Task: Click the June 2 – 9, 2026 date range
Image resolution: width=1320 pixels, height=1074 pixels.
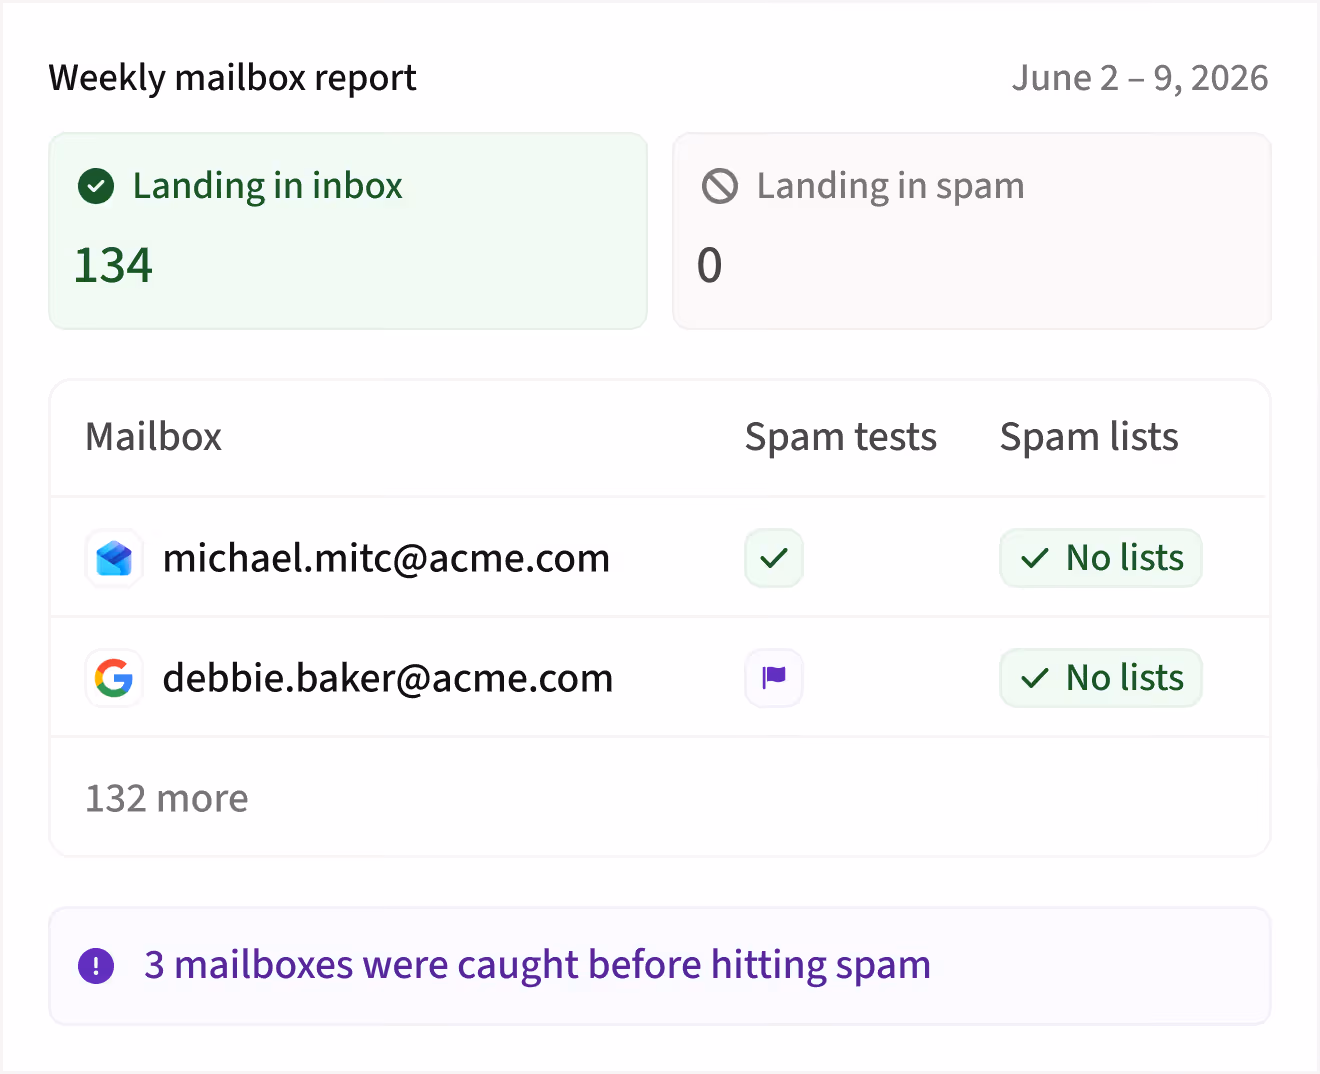Action: pos(1140,78)
